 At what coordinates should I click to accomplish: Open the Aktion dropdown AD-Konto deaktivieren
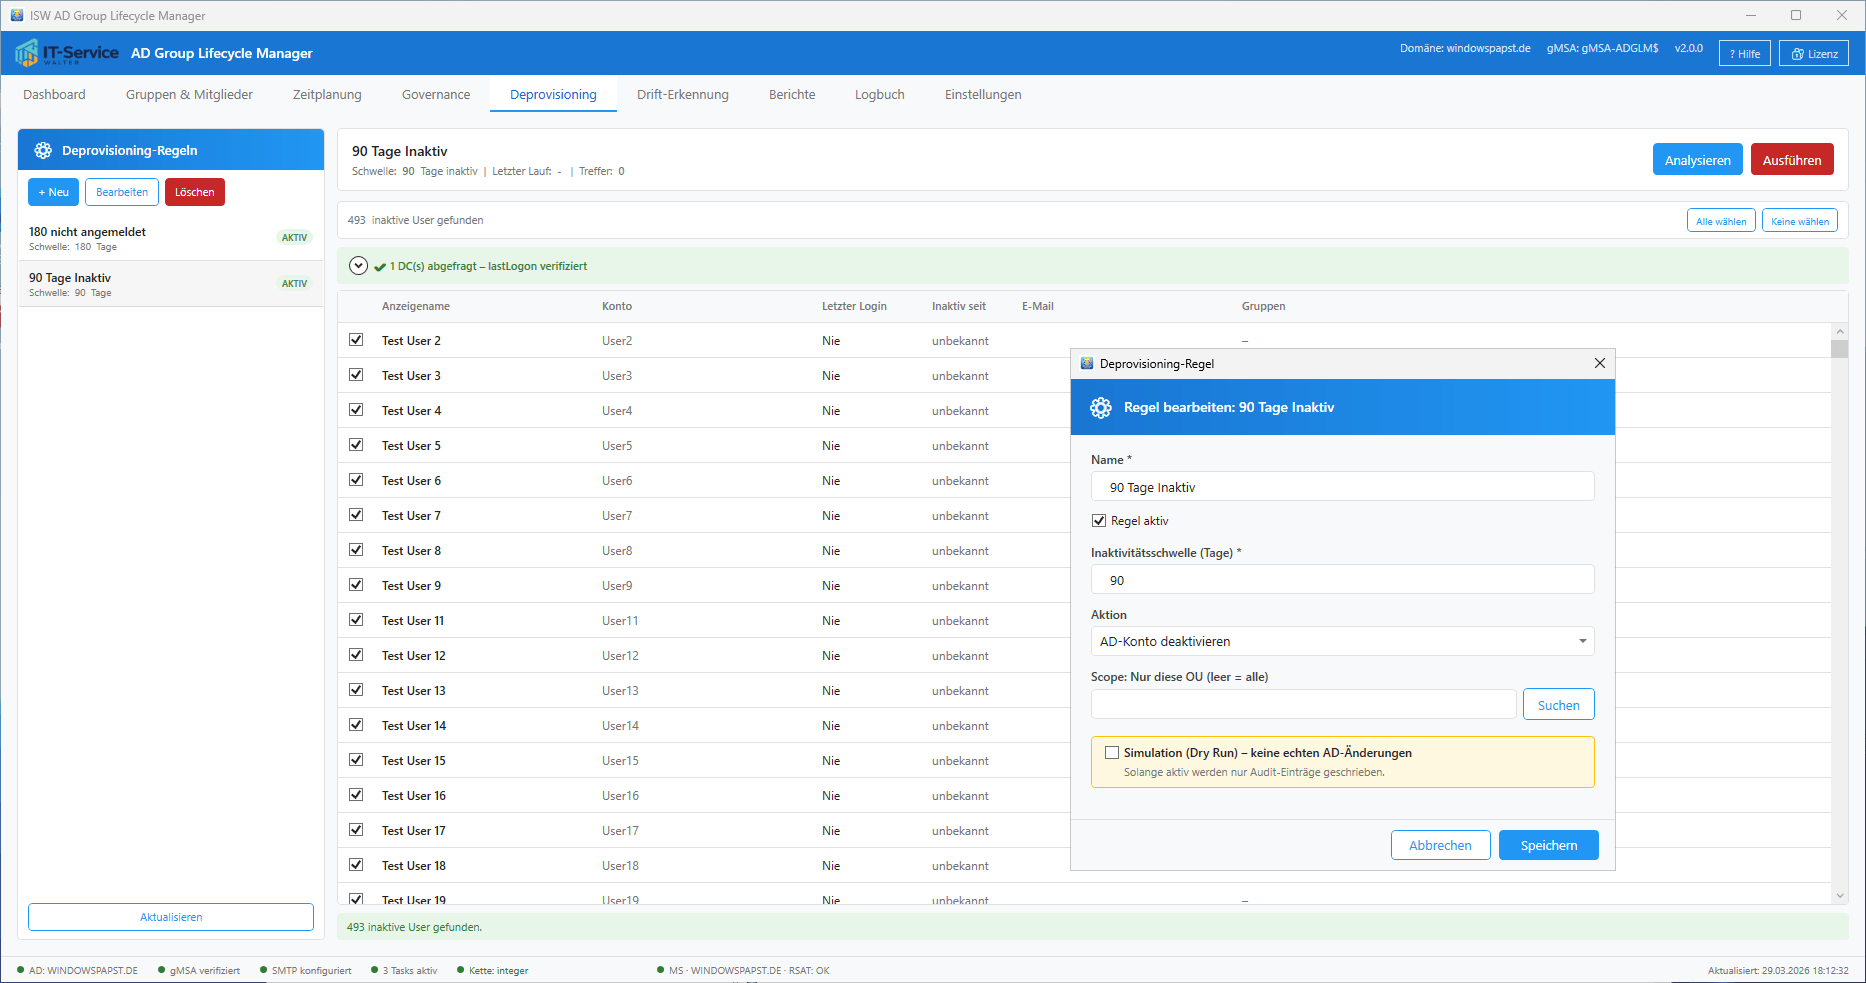[x=1341, y=641]
